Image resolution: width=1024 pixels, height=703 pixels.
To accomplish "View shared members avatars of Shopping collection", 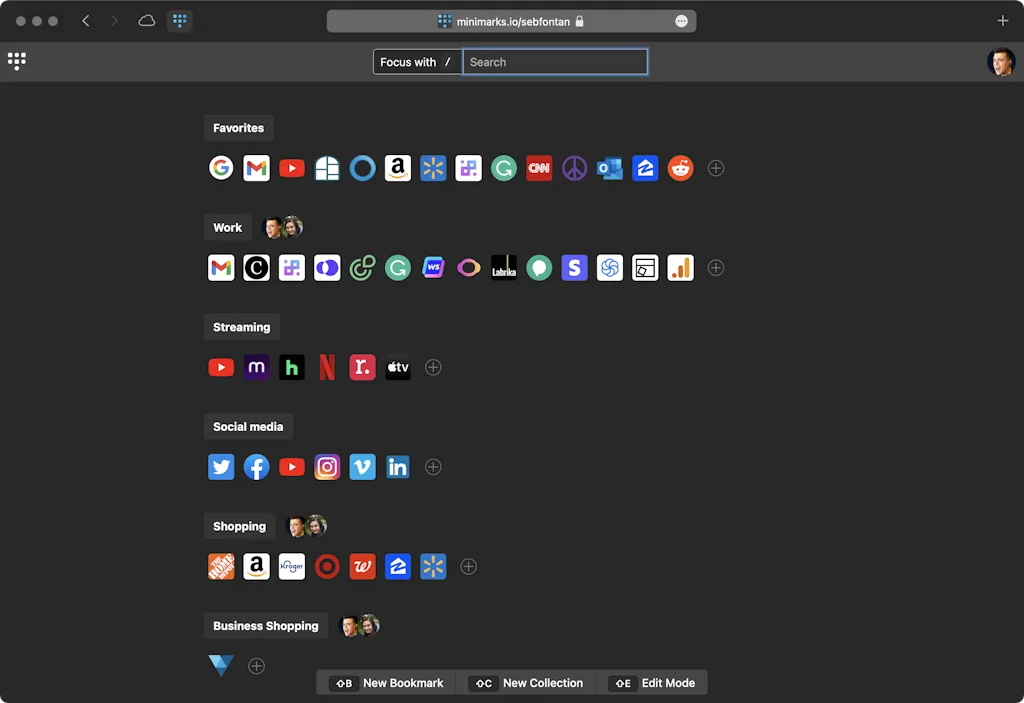I will pyautogui.click(x=306, y=526).
